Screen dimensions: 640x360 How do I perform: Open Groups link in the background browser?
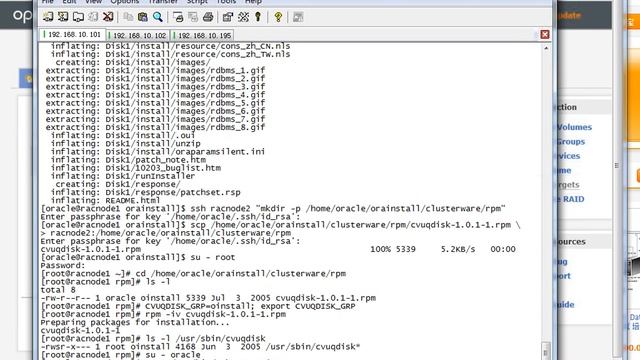point(571,142)
